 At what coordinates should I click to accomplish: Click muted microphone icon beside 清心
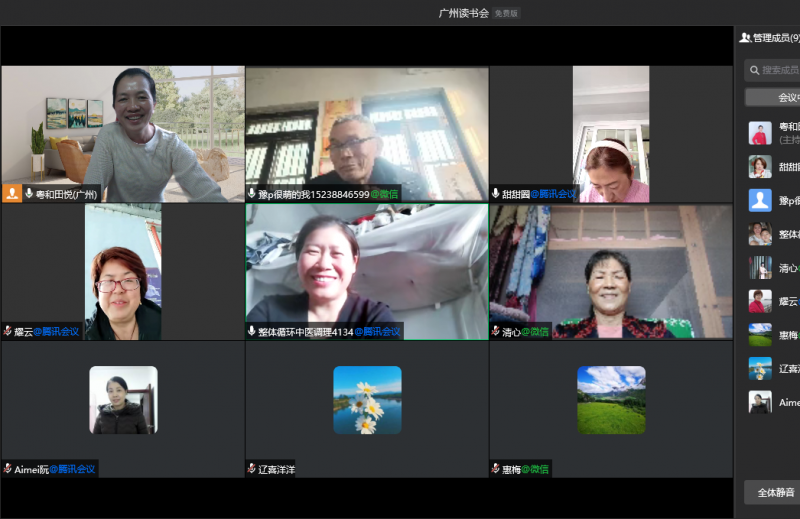click(x=496, y=331)
